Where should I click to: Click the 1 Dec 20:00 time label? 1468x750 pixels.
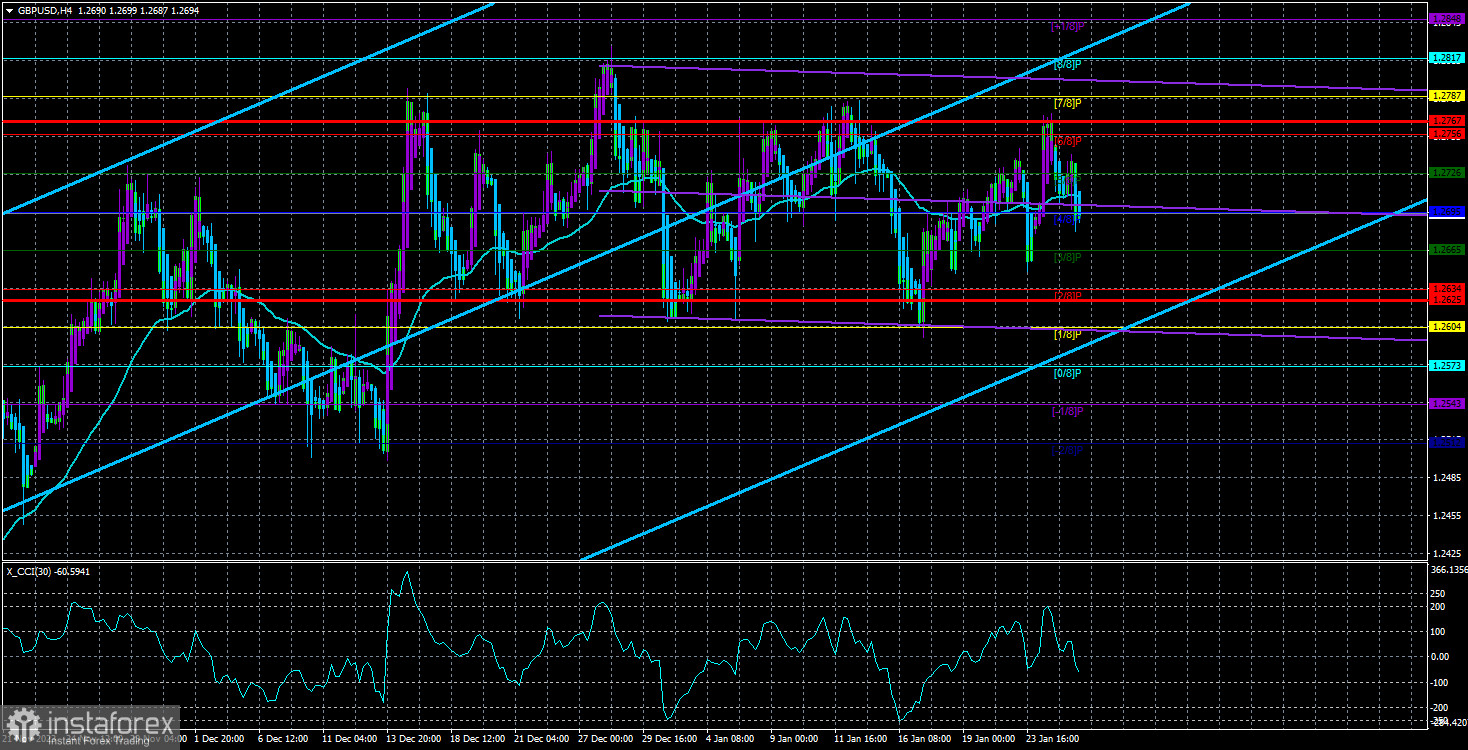coord(220,740)
